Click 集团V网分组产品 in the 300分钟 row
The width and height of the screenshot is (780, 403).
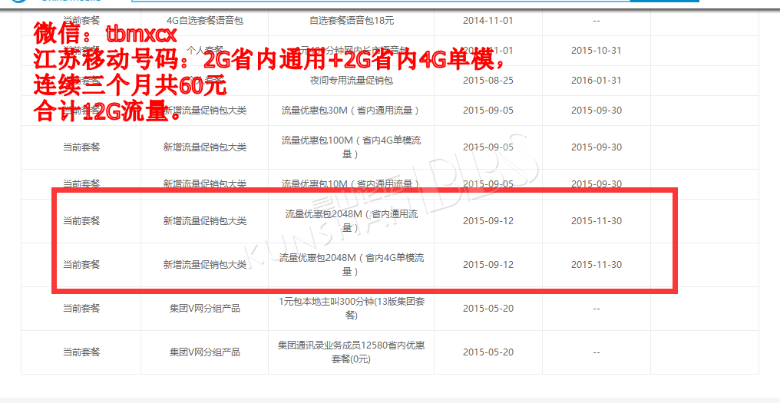pos(204,308)
